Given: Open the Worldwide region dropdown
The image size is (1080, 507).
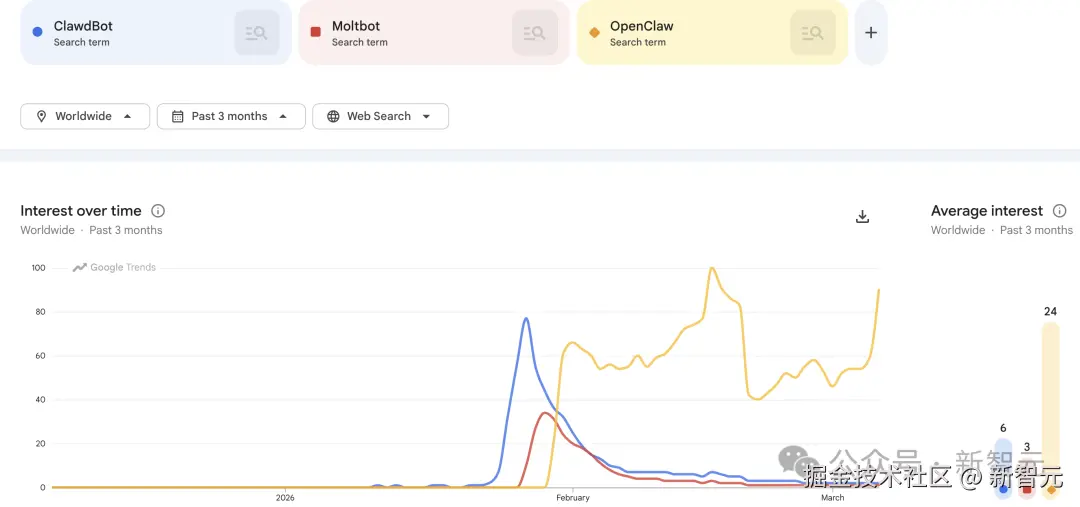Looking at the screenshot, I should (85, 116).
